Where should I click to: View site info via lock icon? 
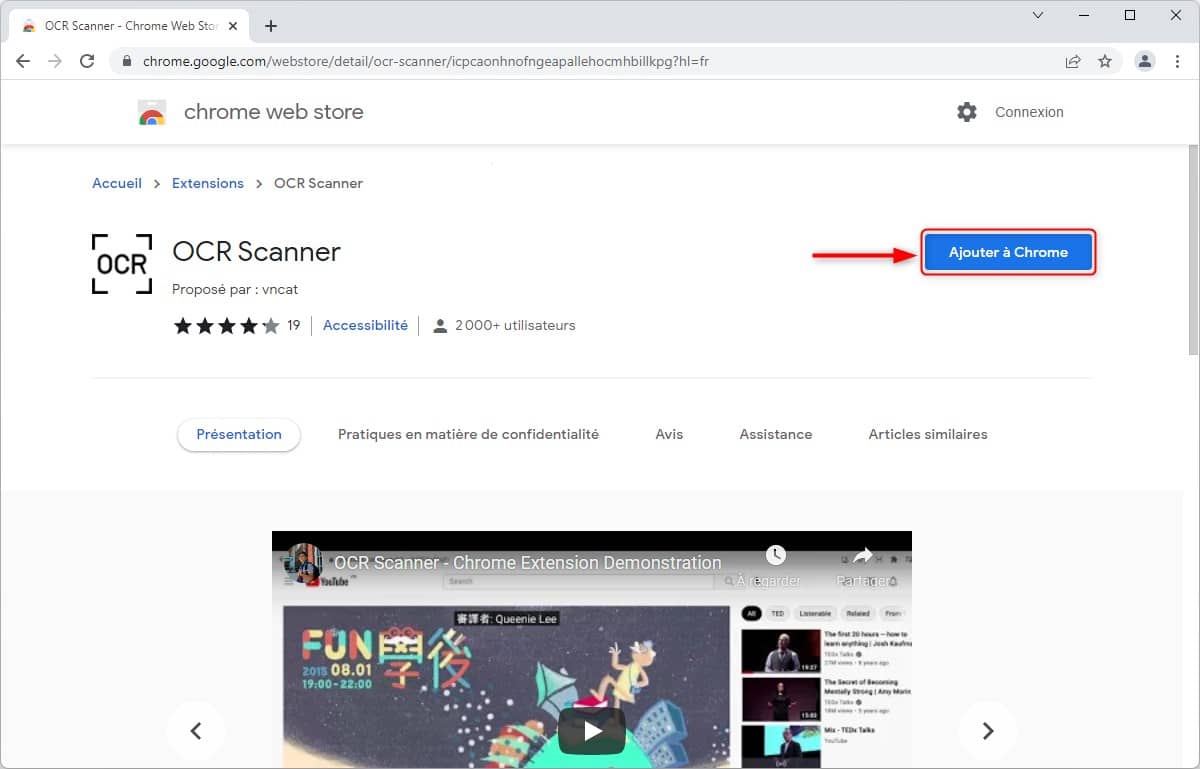[x=127, y=61]
